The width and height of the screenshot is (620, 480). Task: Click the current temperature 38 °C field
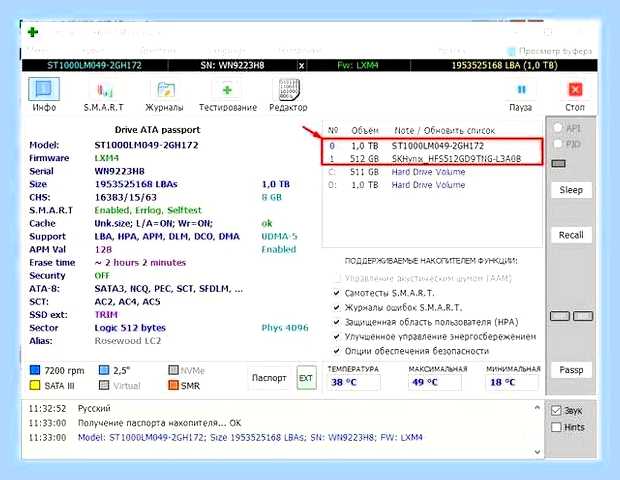tap(354, 382)
